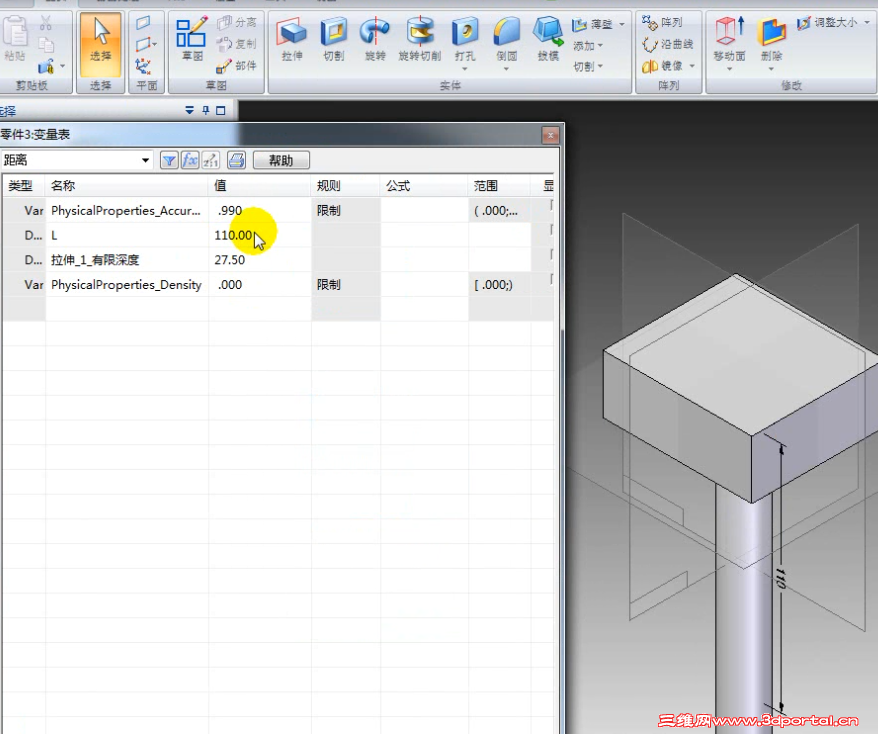
Task: Click the 删除 delete faces icon
Action: (x=772, y=32)
